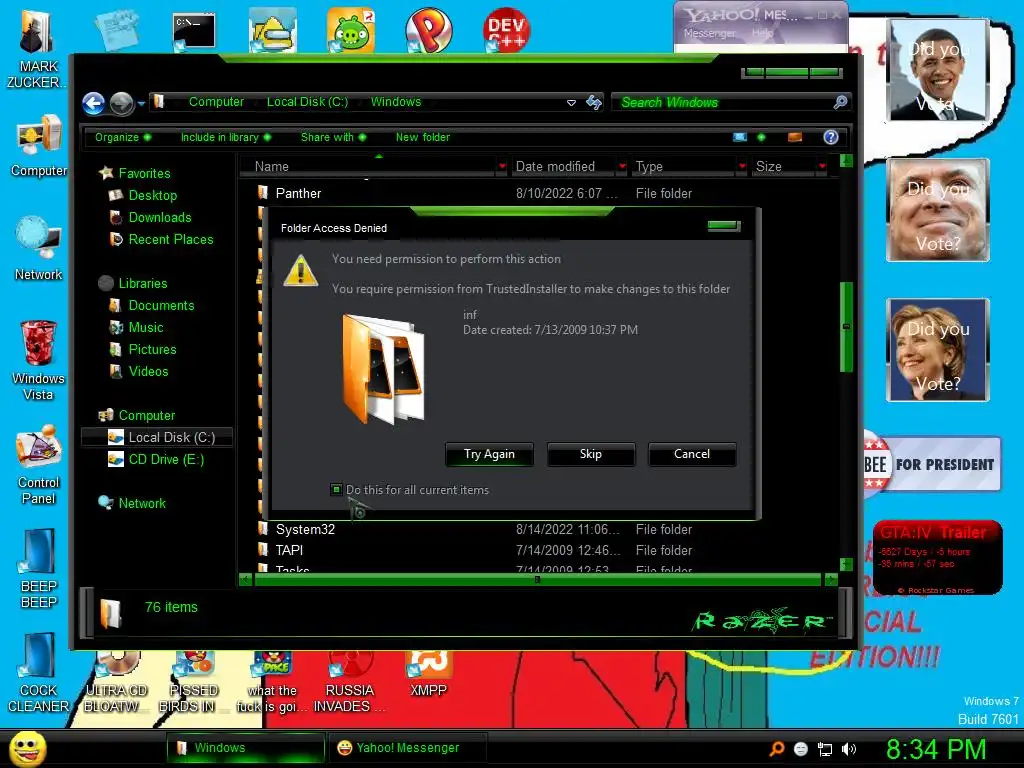Image resolution: width=1024 pixels, height=768 pixels.
Task: Click the Search Windows field
Action: (x=722, y=103)
